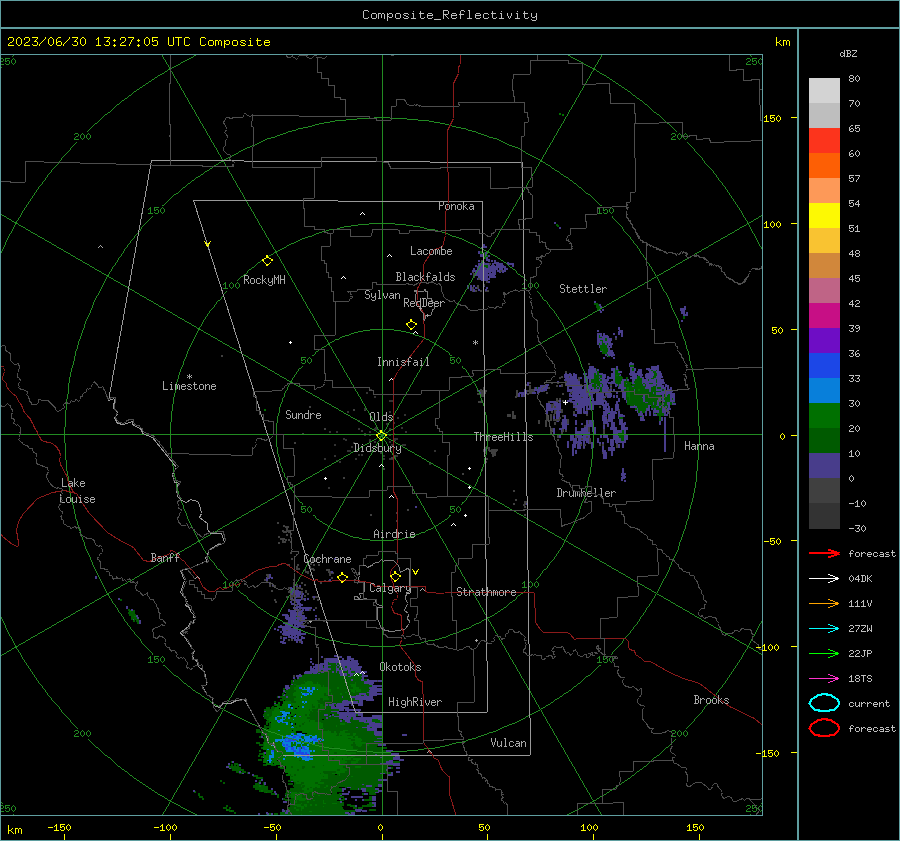The height and width of the screenshot is (841, 900).
Task: Click the Brooks town label
Action: (x=711, y=700)
